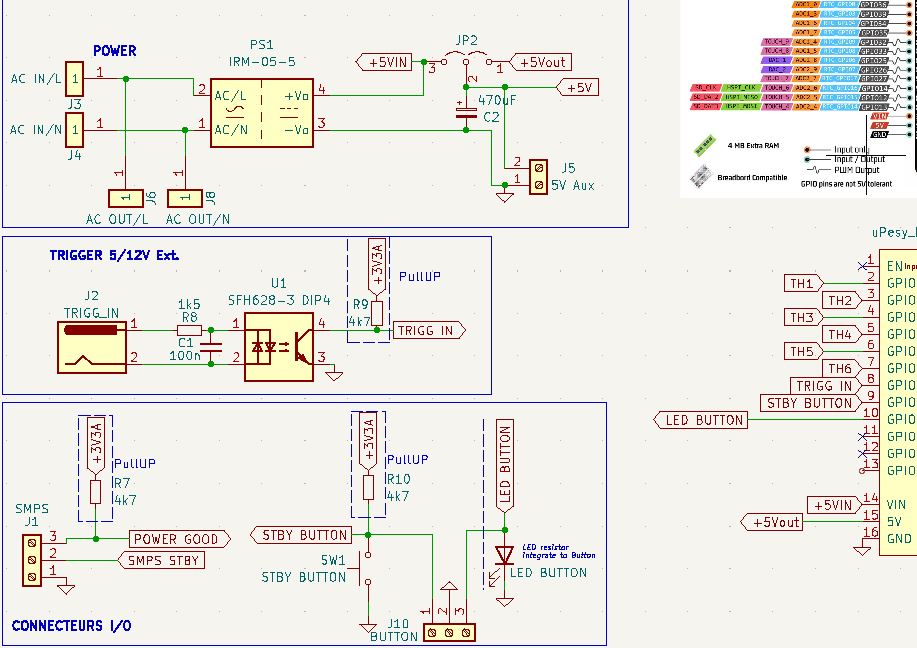Click the LED diode symbol above LED BUTTON text

[504, 555]
